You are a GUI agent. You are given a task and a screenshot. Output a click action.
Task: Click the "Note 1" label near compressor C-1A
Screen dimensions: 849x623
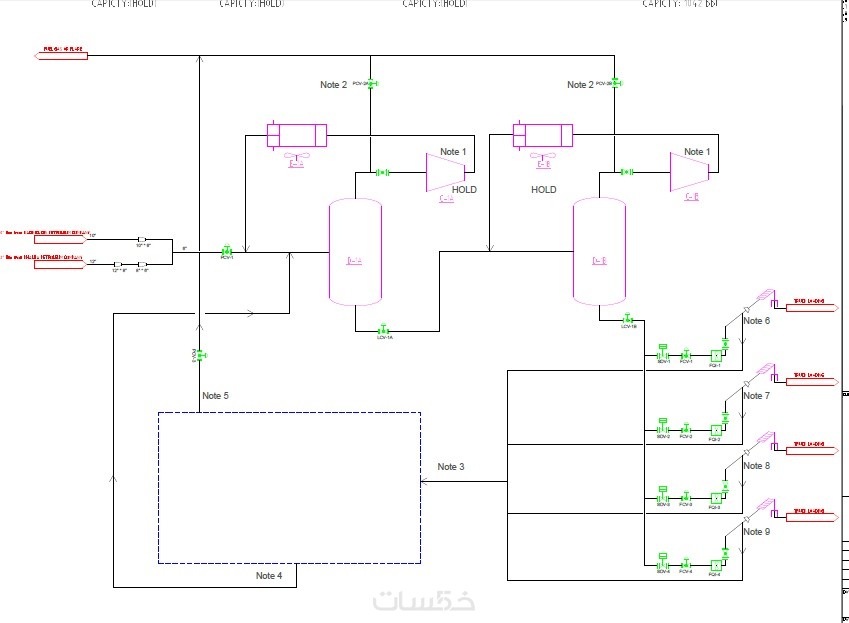pos(453,152)
